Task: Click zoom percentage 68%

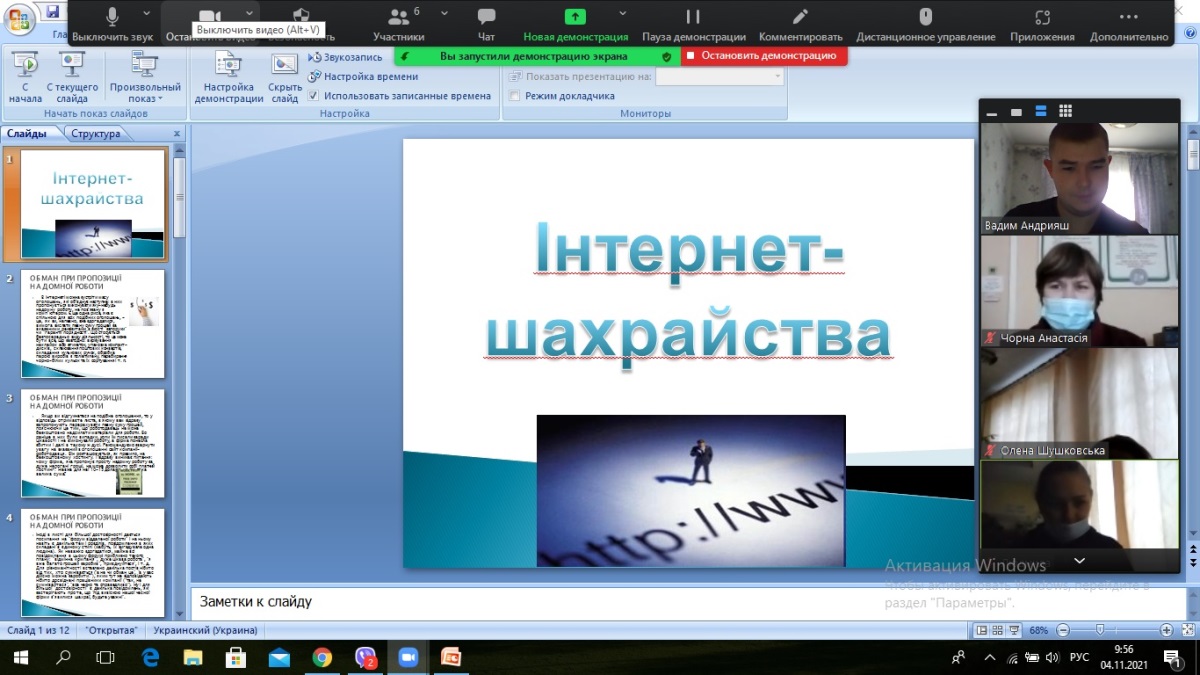Action: tap(1039, 630)
